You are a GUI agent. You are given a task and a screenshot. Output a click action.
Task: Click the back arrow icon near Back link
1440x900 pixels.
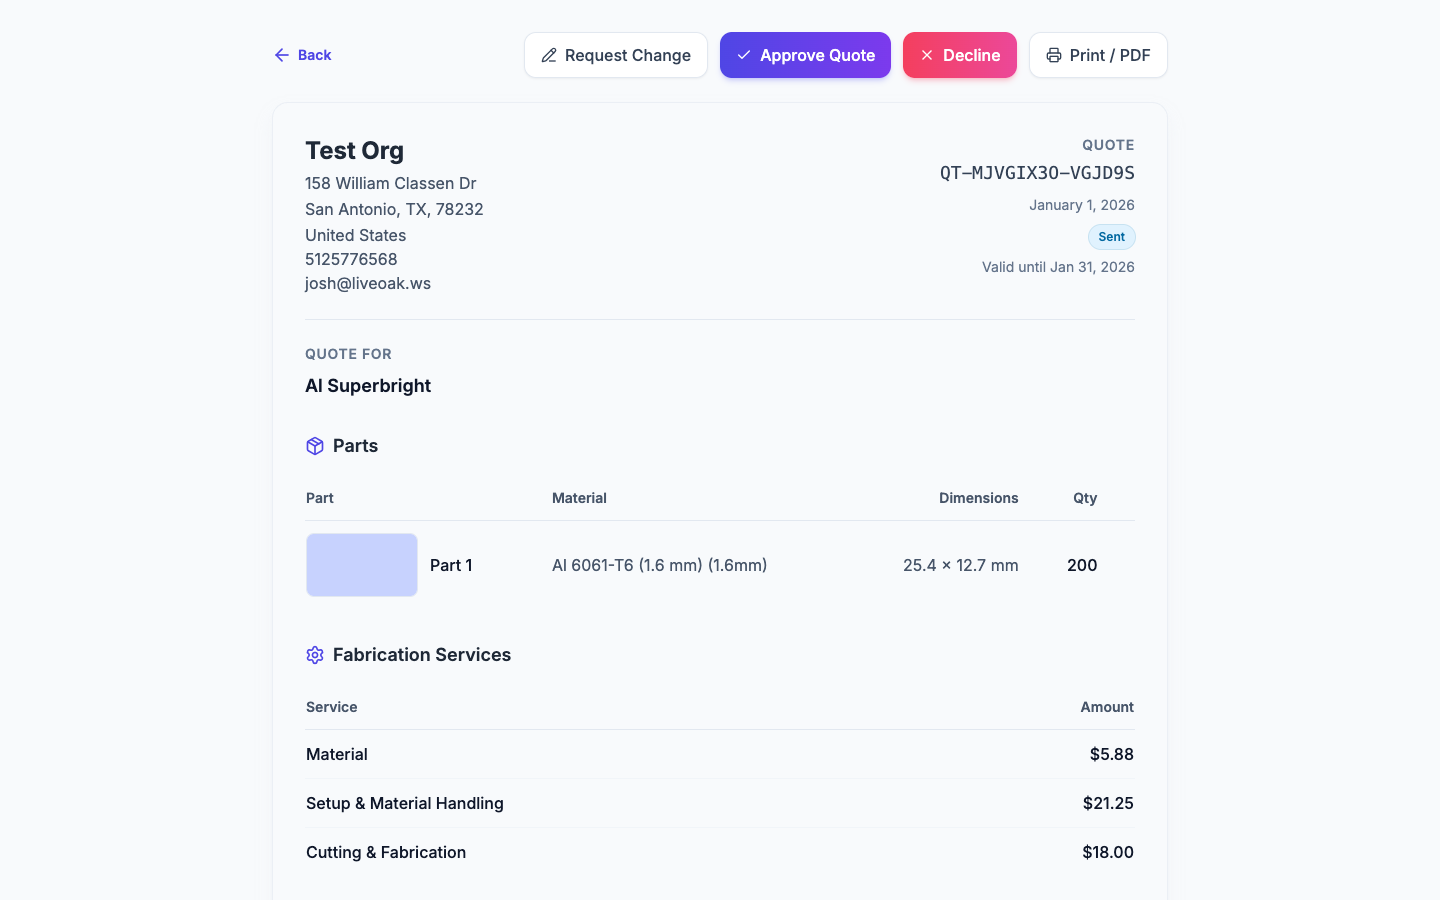point(281,55)
